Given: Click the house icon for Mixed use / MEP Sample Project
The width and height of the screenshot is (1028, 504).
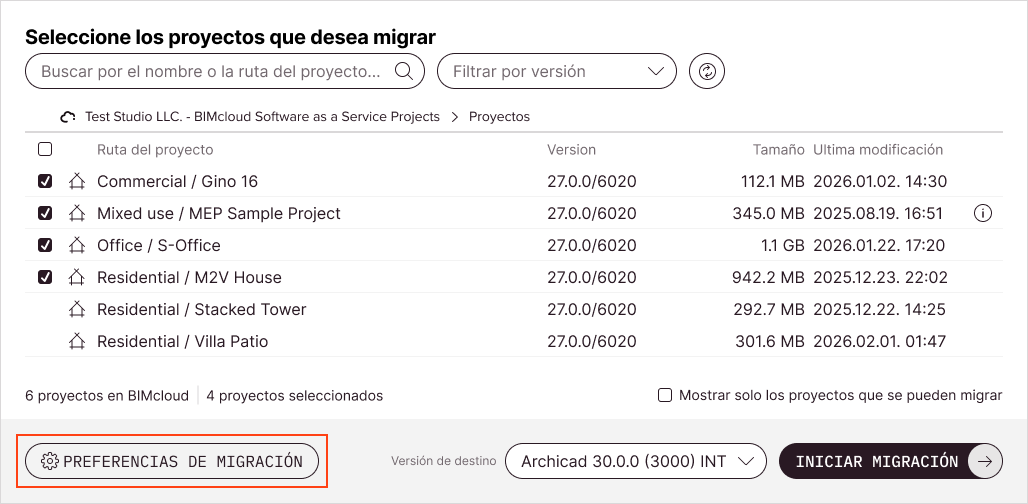Looking at the screenshot, I should point(77,213).
